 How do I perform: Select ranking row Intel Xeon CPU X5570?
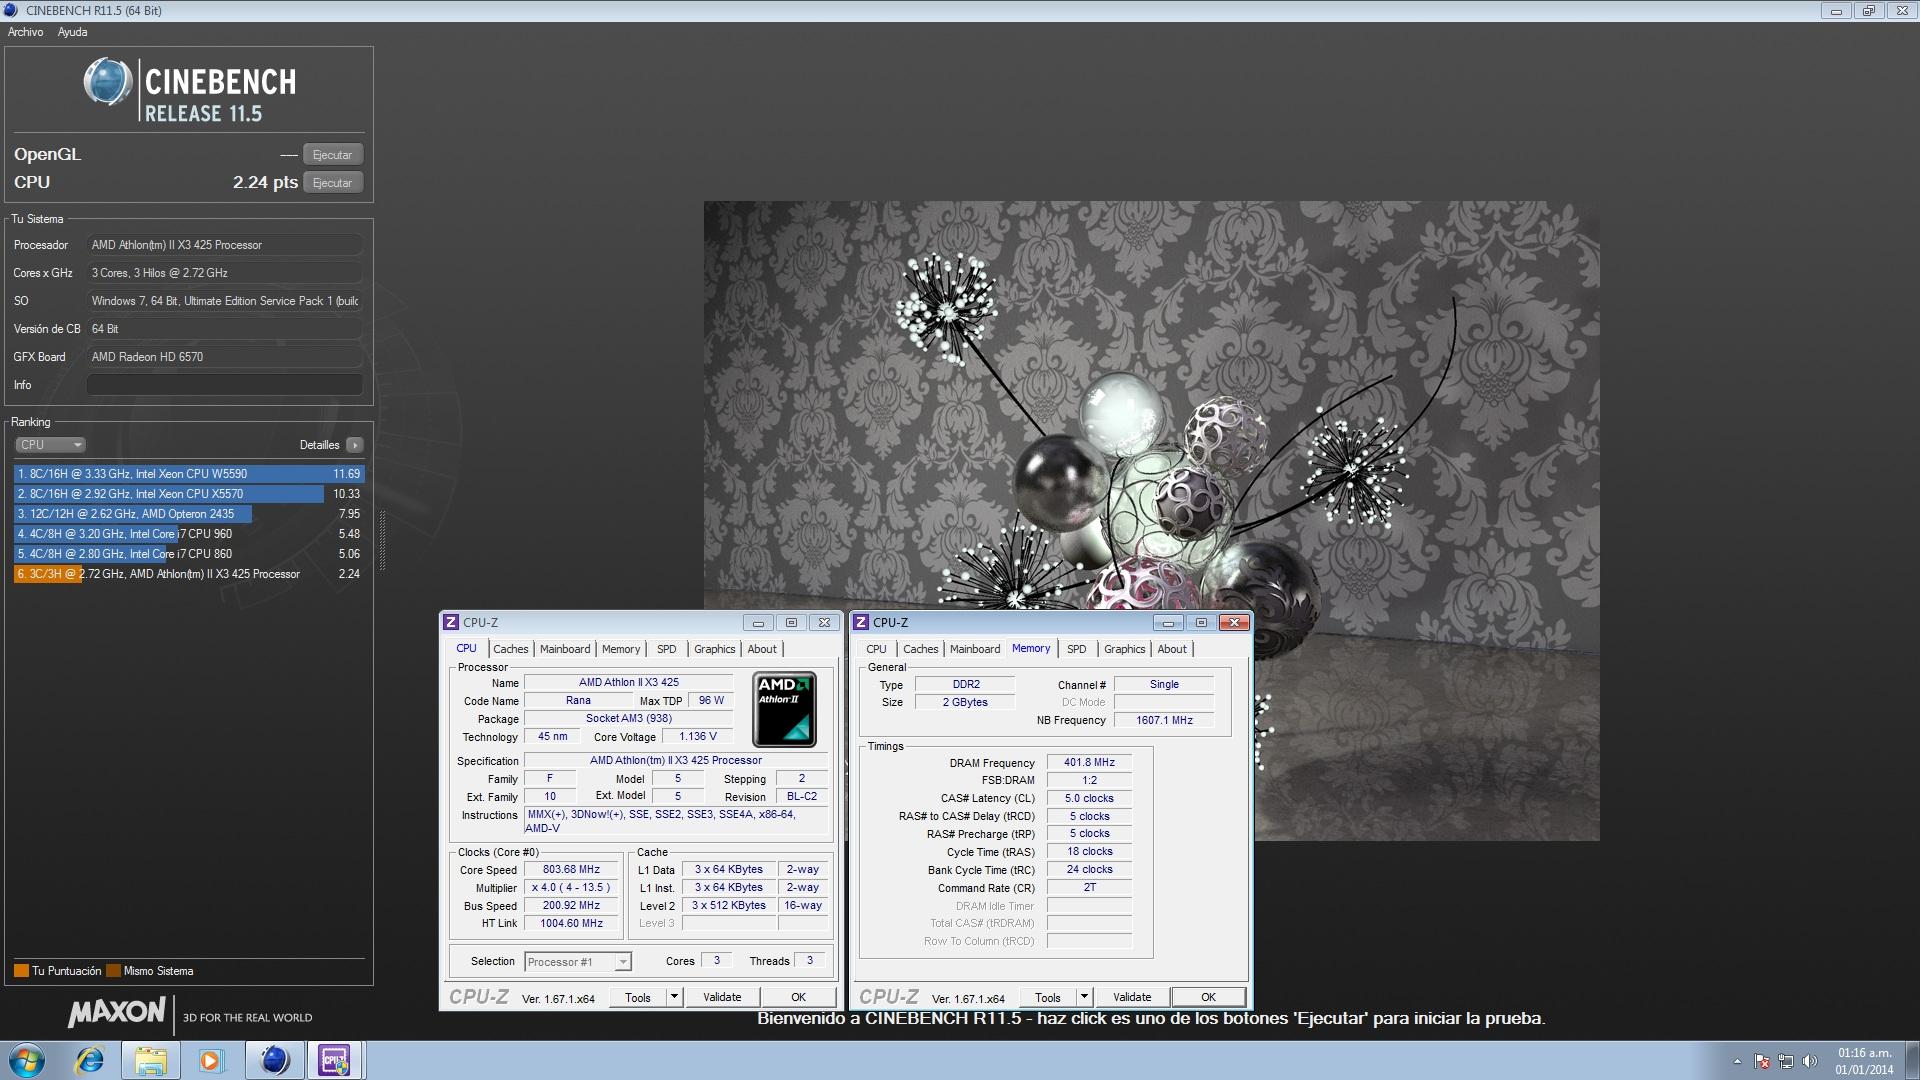(x=189, y=494)
